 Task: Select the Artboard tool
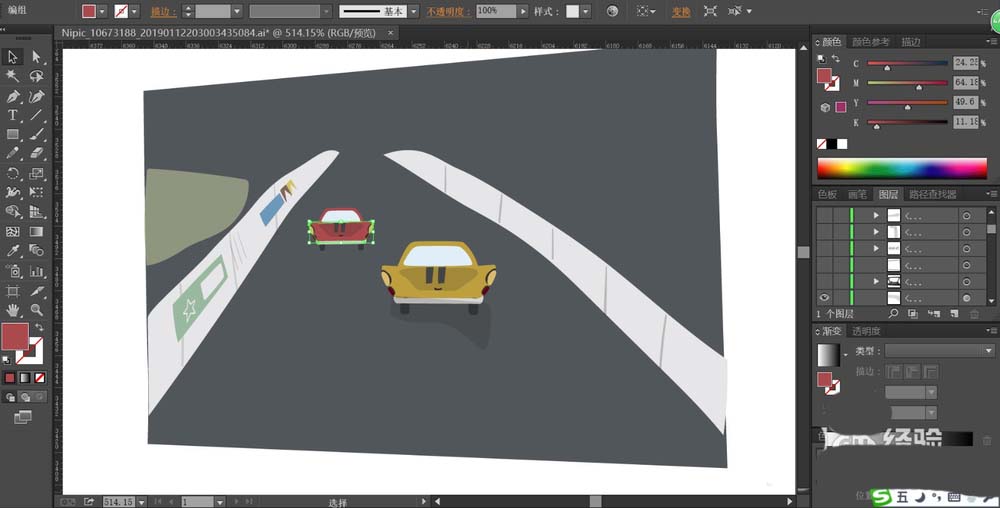(x=11, y=291)
